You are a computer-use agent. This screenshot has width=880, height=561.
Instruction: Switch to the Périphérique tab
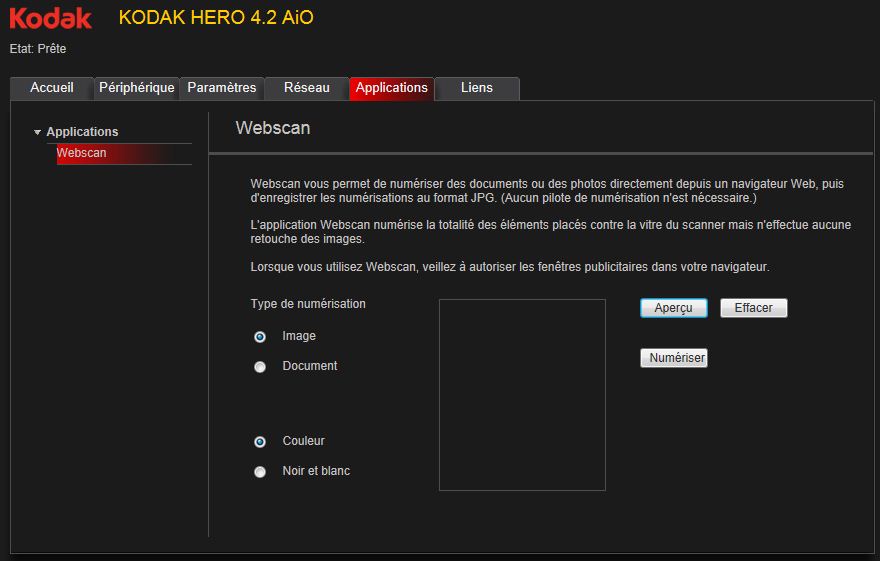click(x=137, y=88)
